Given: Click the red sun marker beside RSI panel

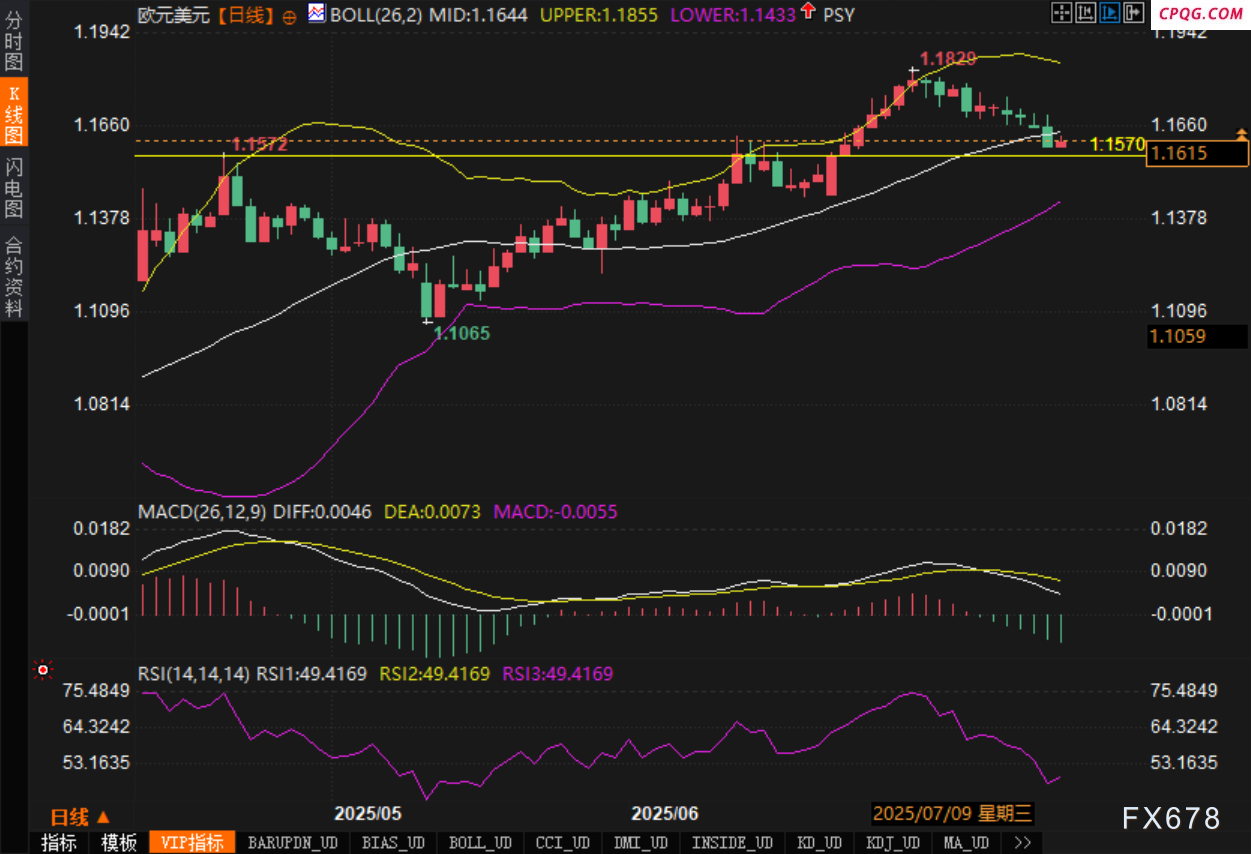Looking at the screenshot, I should click(42, 671).
